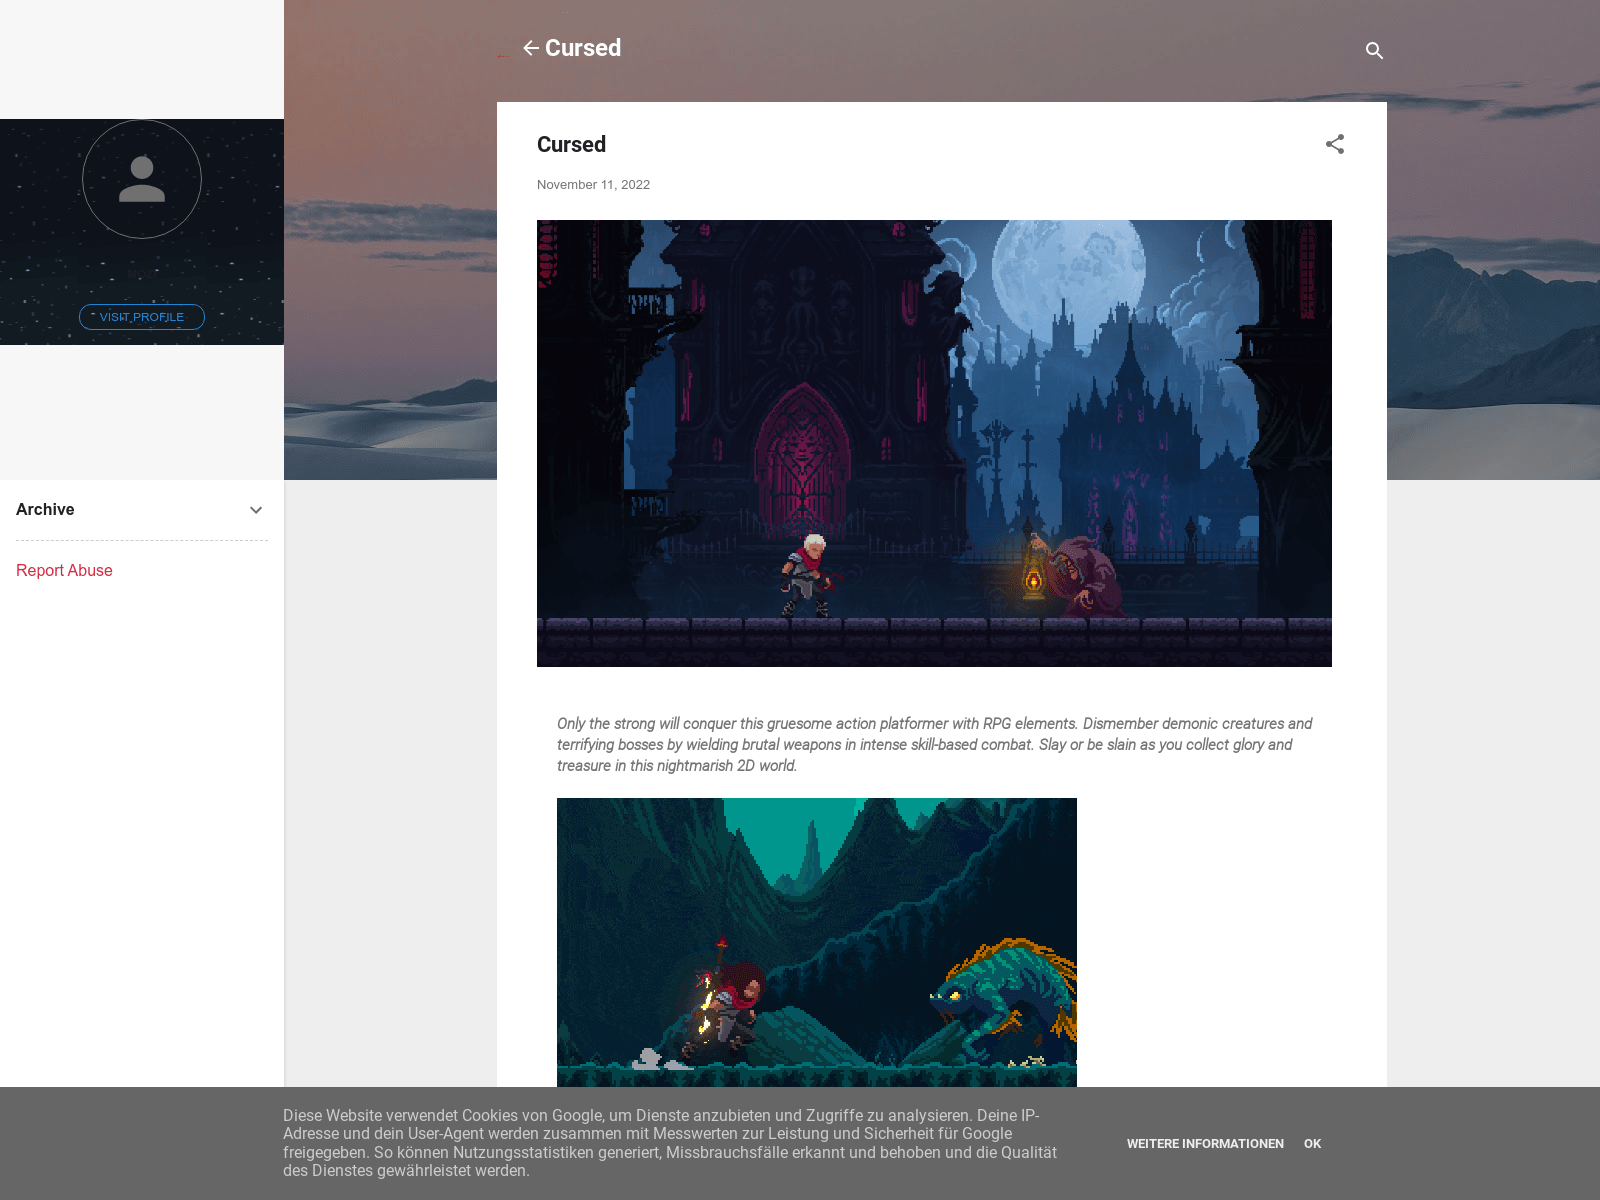Click the Archive section label

pyautogui.click(x=45, y=510)
